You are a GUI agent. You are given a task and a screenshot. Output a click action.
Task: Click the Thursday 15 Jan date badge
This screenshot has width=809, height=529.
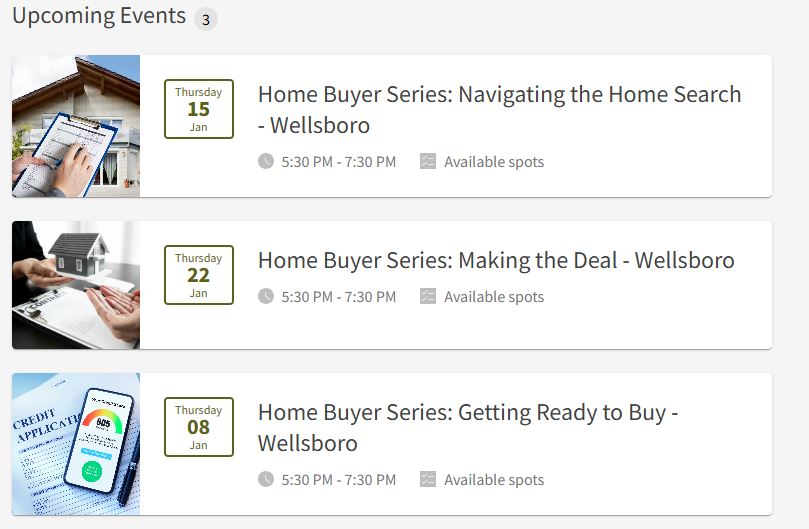click(x=199, y=109)
